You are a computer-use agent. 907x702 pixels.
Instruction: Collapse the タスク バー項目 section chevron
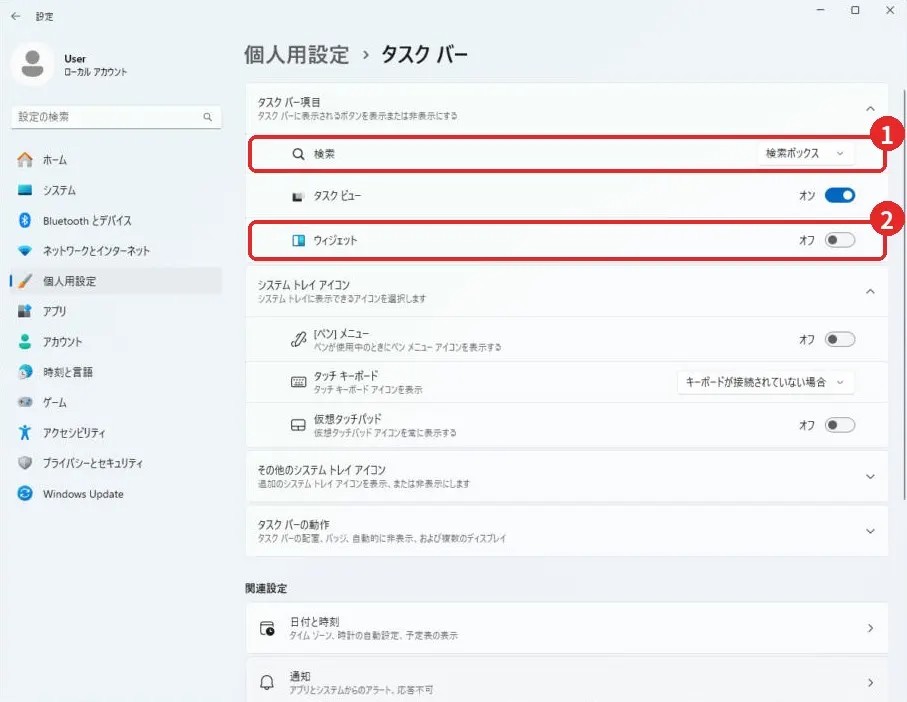870,109
